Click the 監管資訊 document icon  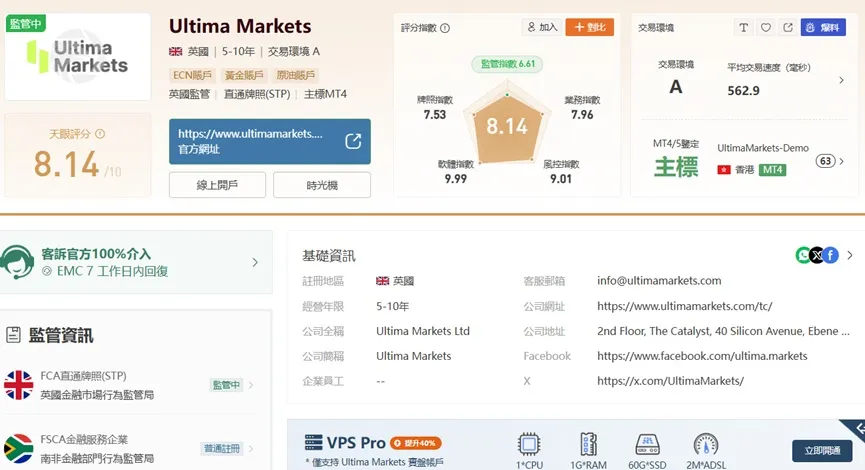click(x=13, y=335)
